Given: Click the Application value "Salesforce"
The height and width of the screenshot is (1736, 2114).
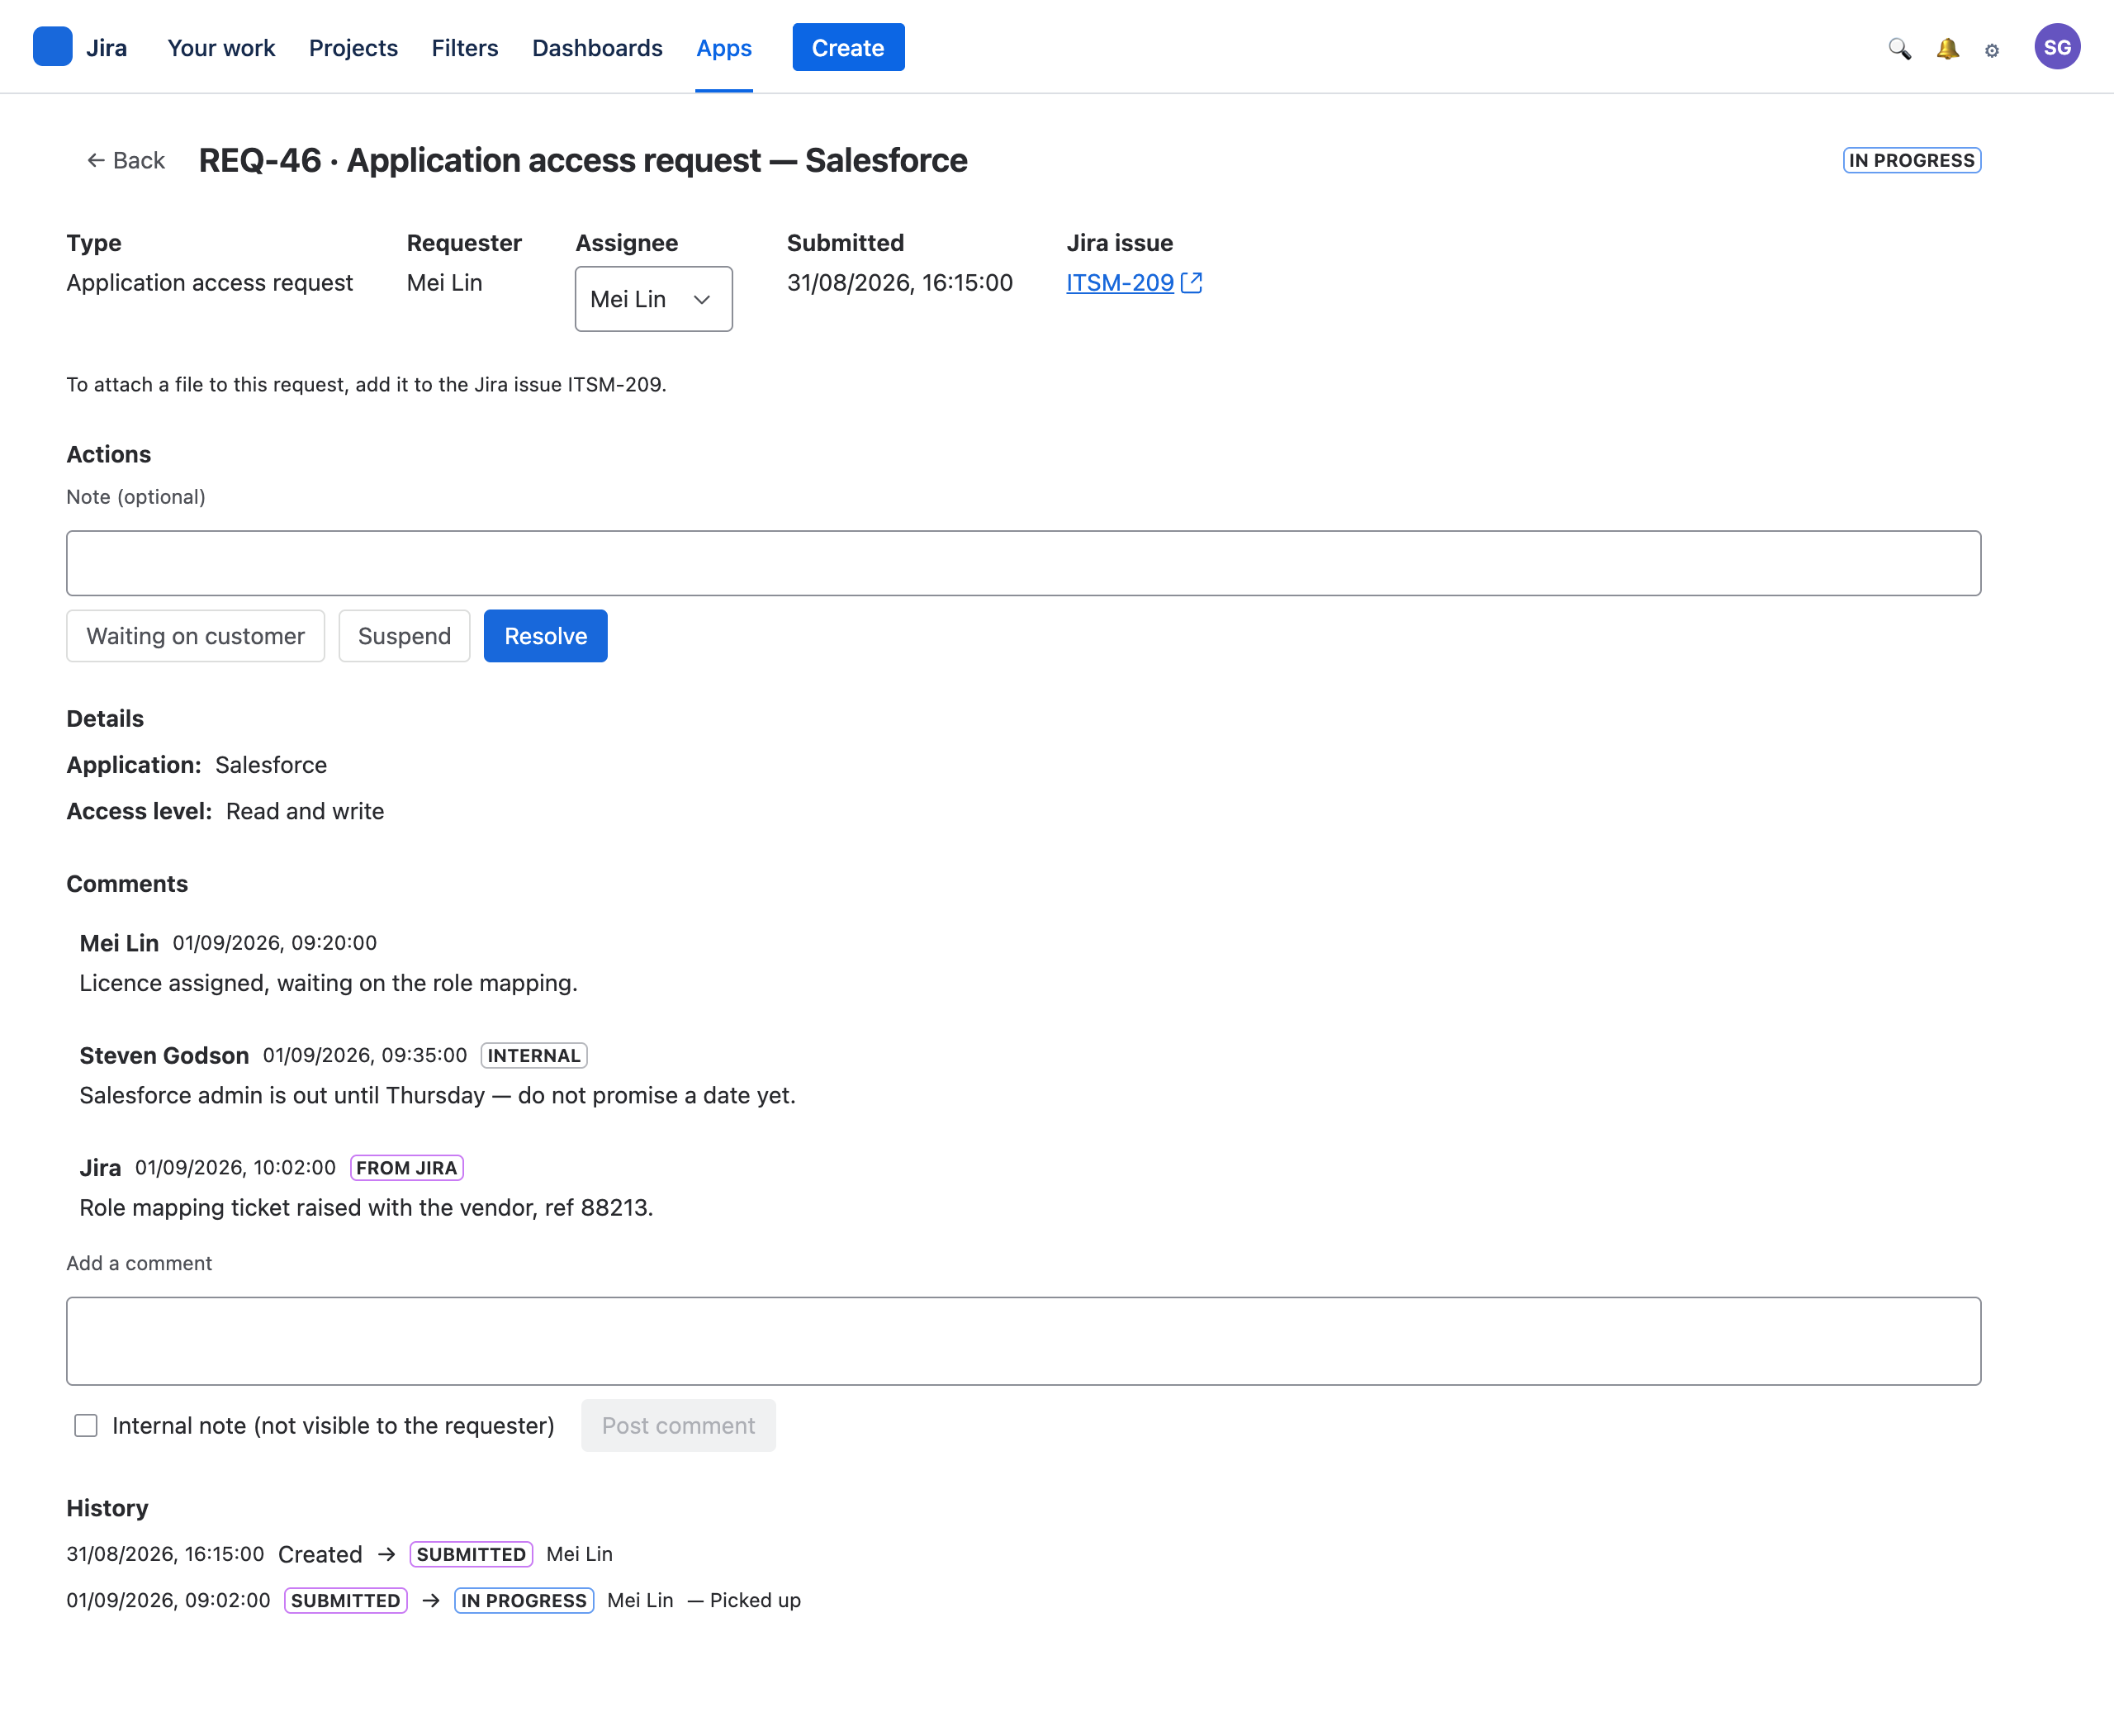Looking at the screenshot, I should [x=271, y=765].
